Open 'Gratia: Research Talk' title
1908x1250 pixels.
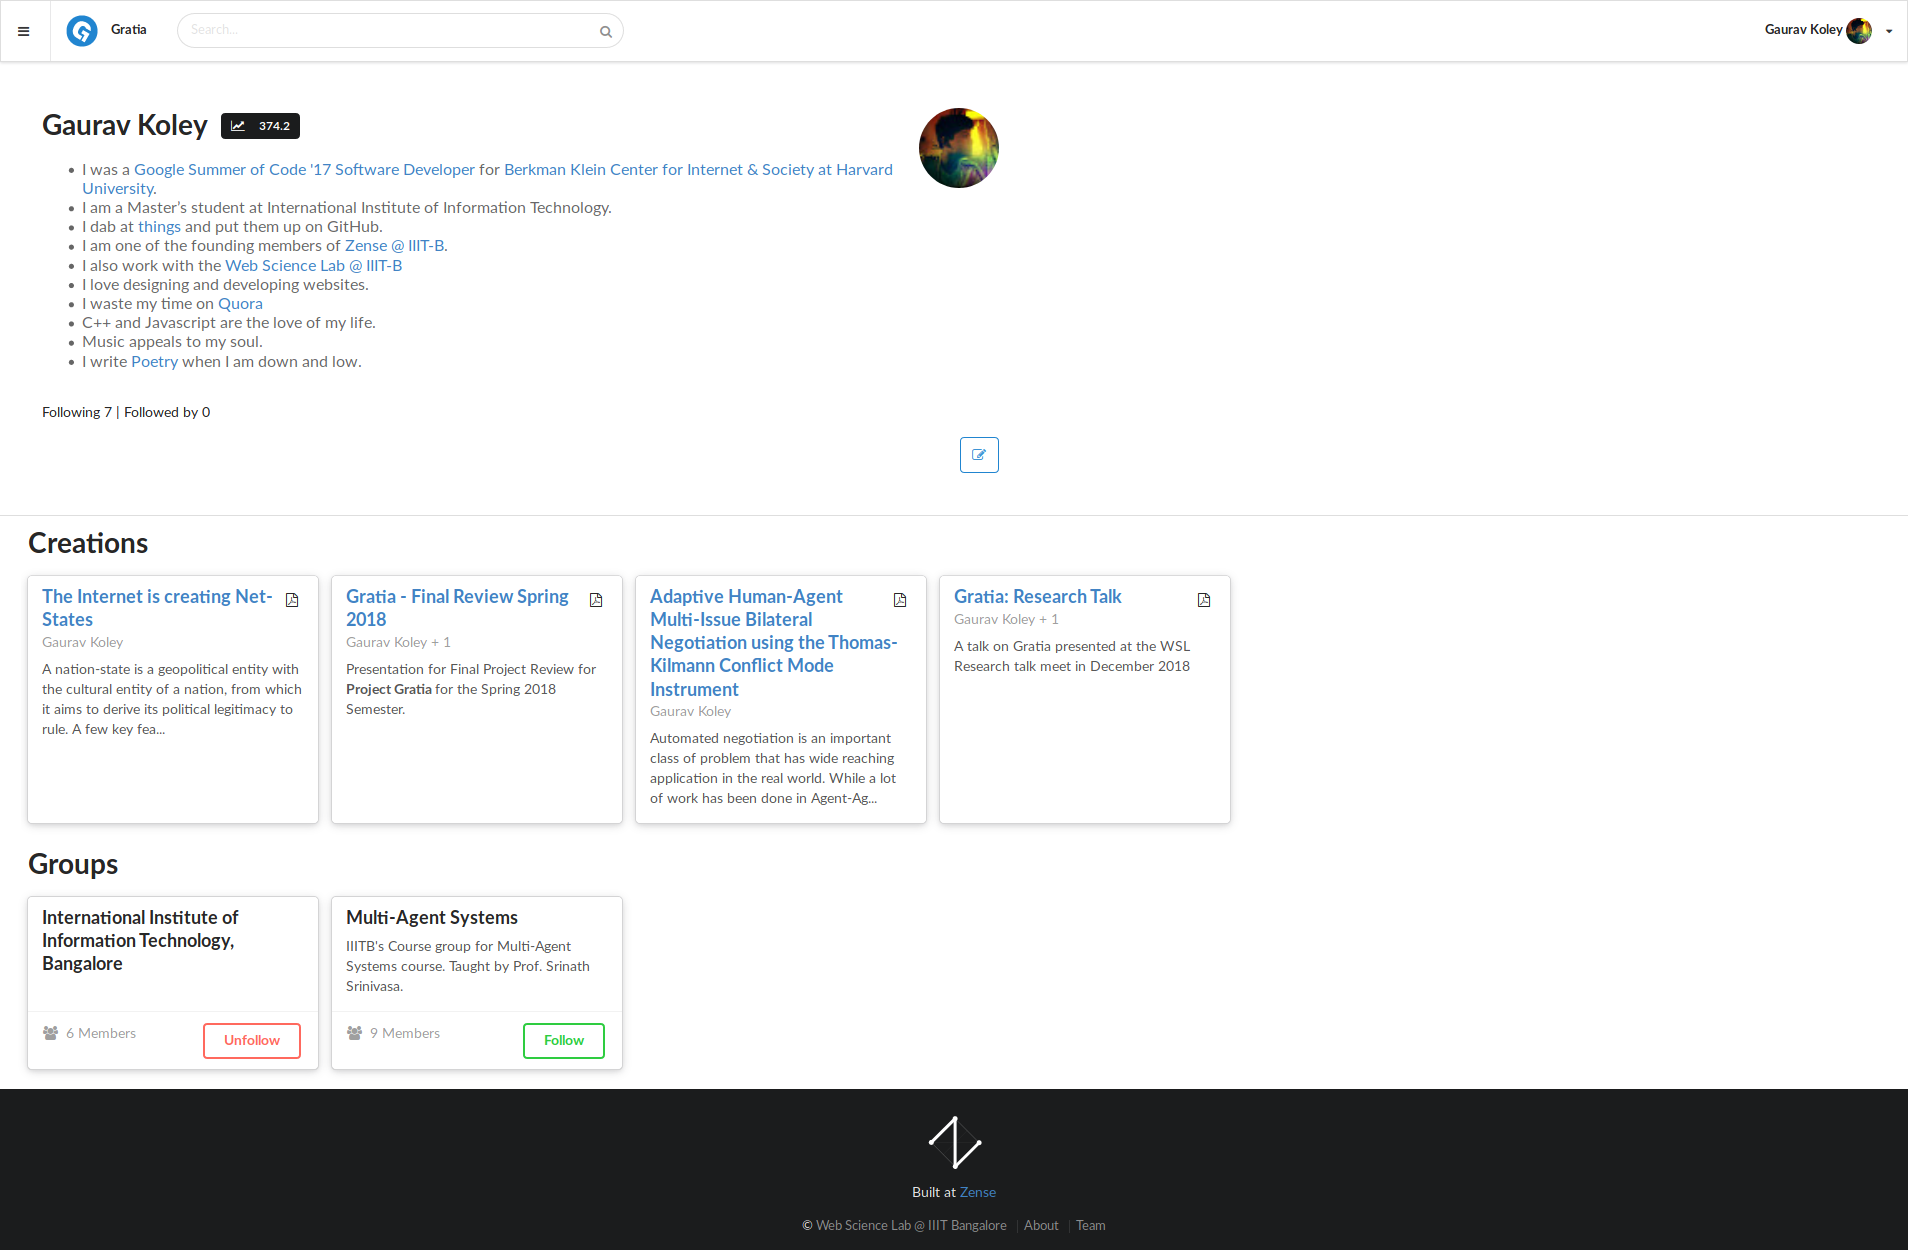tap(1037, 597)
